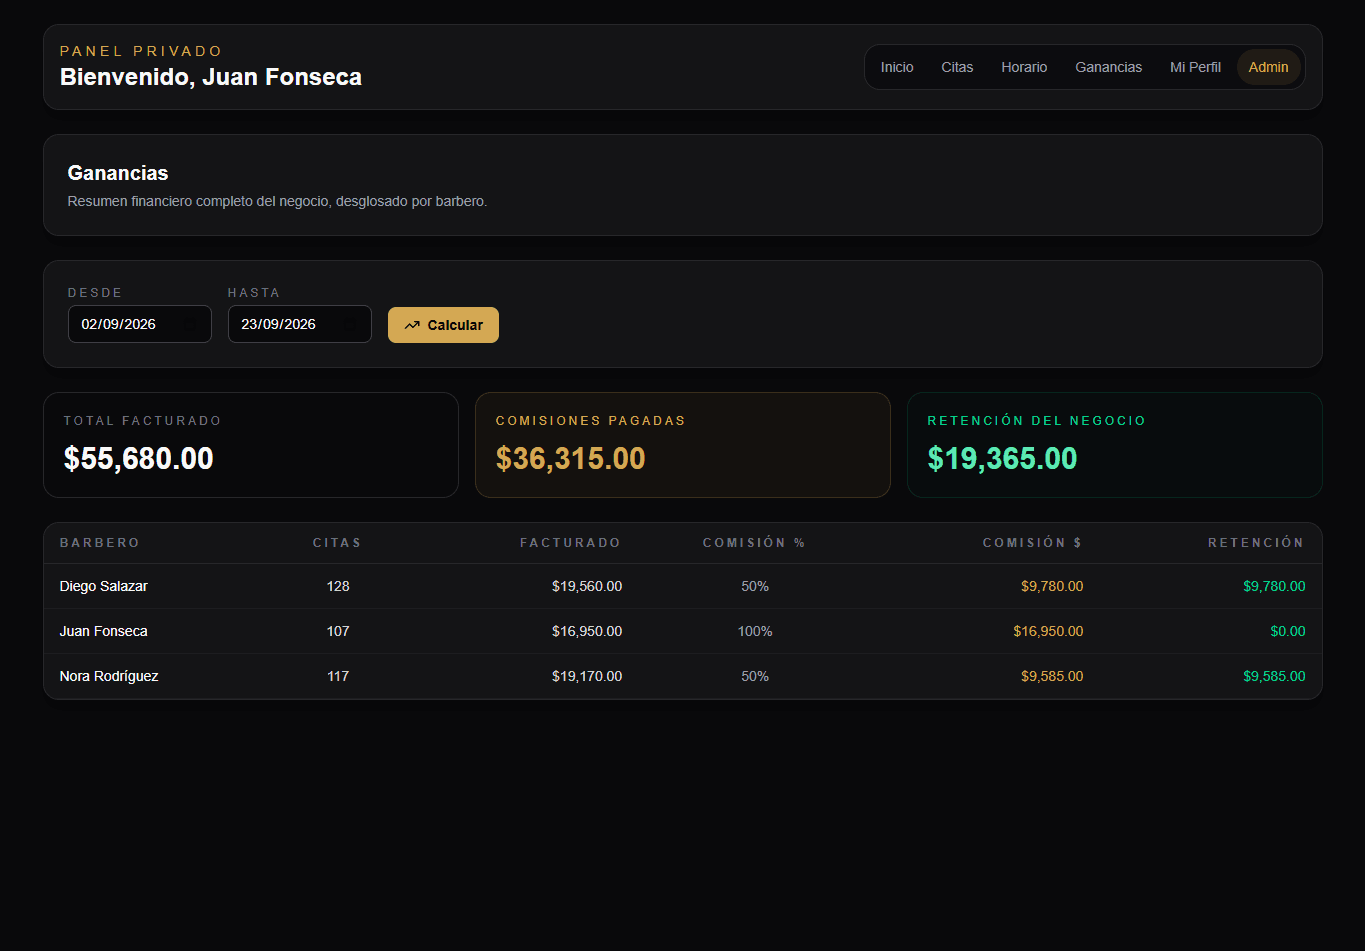The image size is (1365, 951).
Task: Open the Admin tab
Action: tap(1268, 67)
